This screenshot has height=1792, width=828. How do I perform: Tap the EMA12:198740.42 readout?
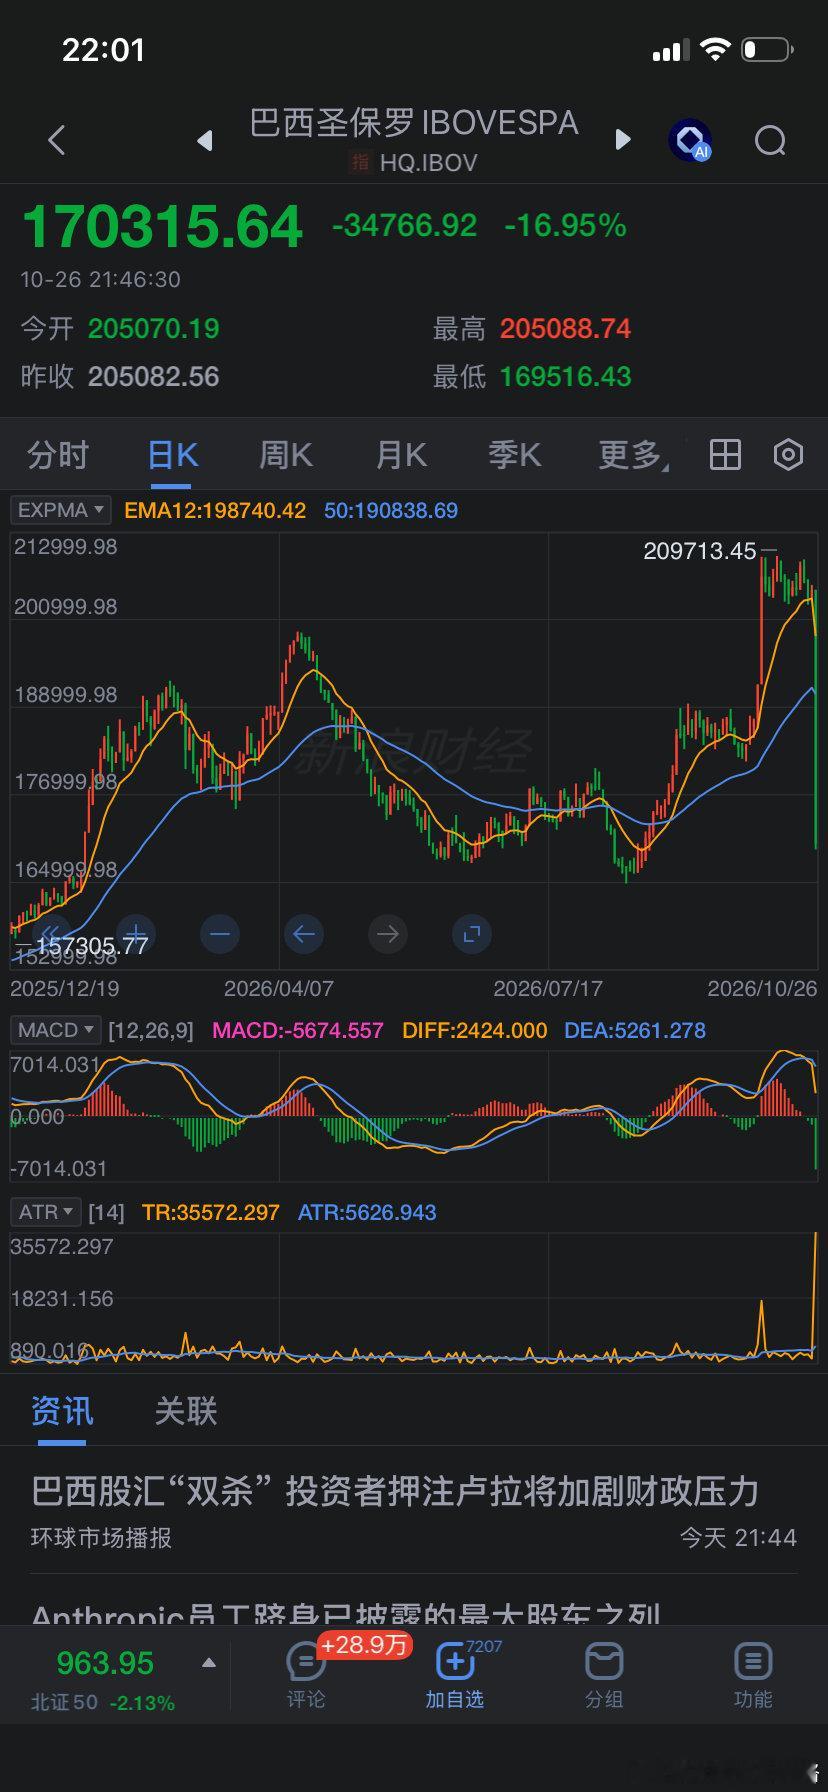pyautogui.click(x=215, y=510)
